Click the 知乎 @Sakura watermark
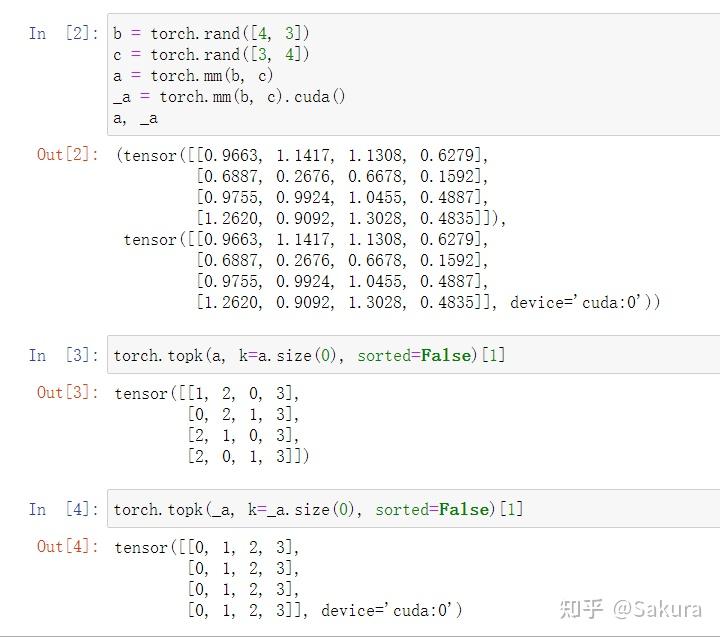 (x=629, y=607)
